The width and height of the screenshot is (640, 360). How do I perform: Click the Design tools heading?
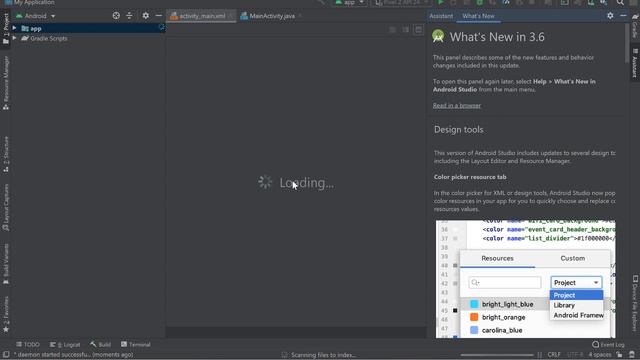458,129
